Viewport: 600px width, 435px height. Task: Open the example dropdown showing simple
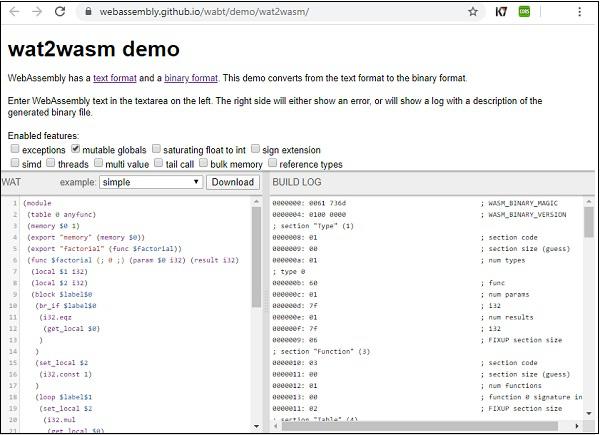tap(151, 182)
